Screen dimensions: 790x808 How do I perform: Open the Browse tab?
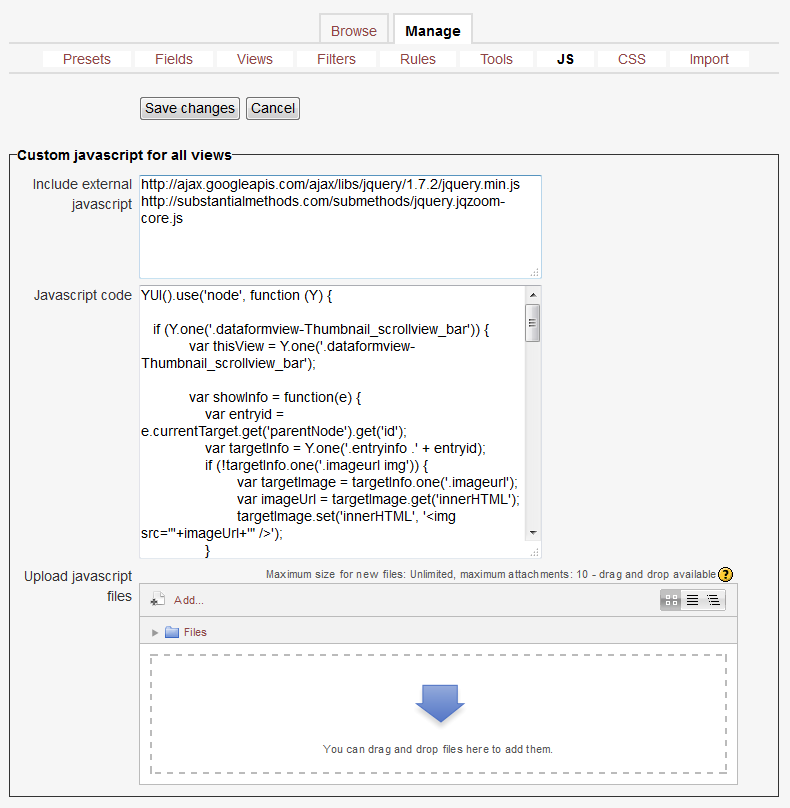tap(354, 31)
